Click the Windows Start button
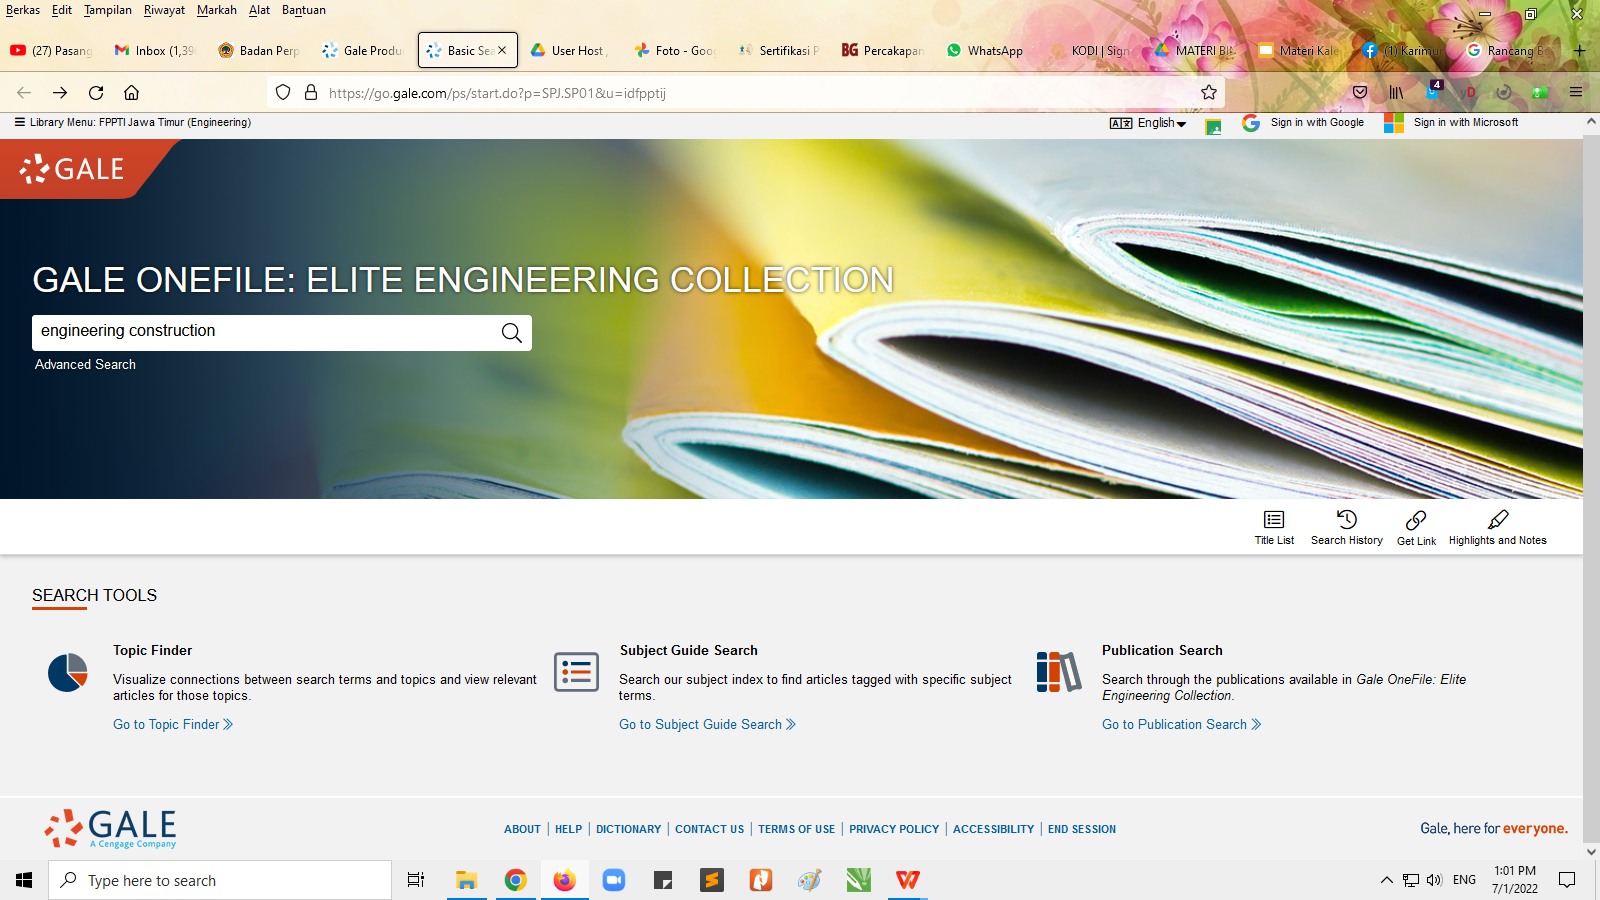The image size is (1600, 900). point(24,880)
